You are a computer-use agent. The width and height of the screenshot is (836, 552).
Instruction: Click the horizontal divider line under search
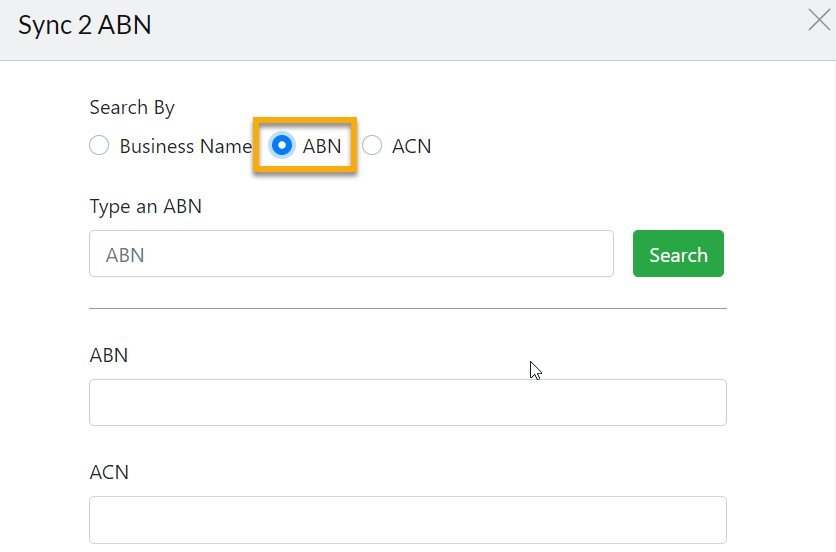408,308
